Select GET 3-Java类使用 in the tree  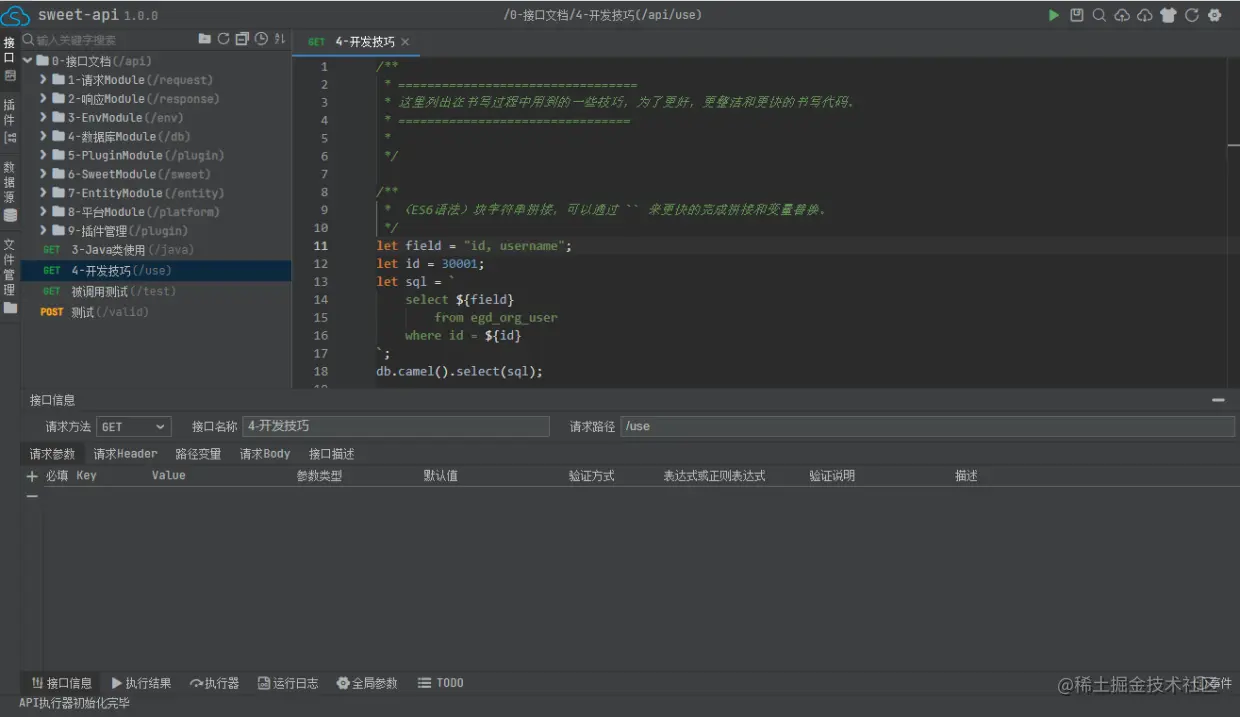156,250
